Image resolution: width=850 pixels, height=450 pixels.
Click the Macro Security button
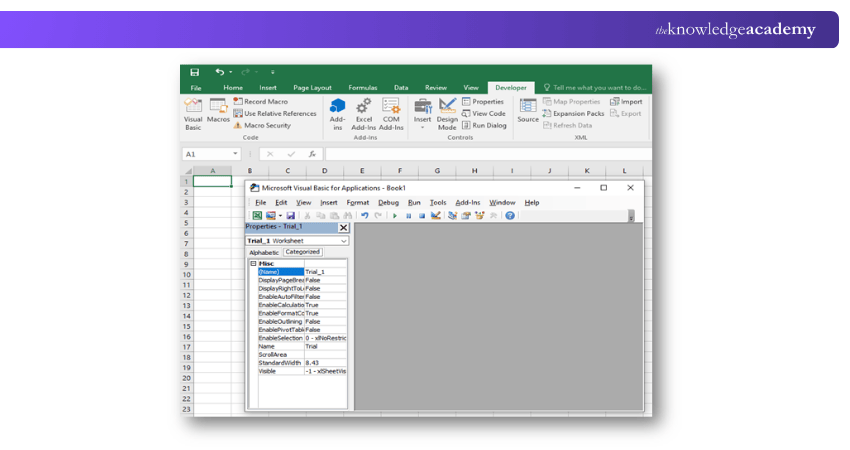(x=262, y=125)
